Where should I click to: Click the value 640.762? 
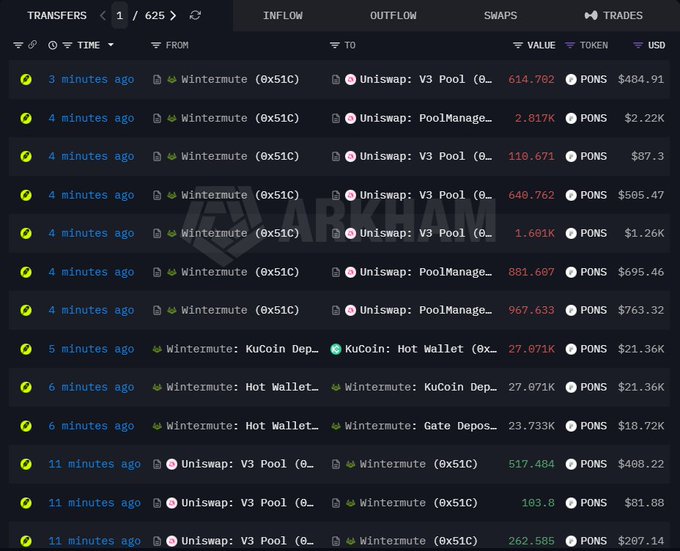[x=531, y=196]
